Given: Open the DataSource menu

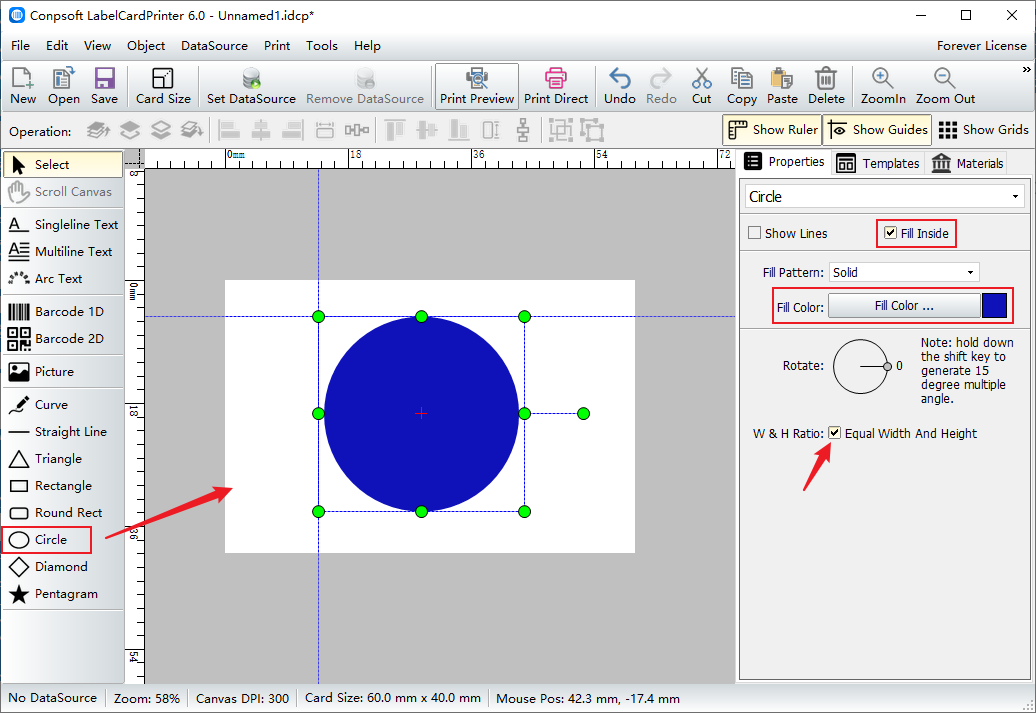Looking at the screenshot, I should click(214, 46).
